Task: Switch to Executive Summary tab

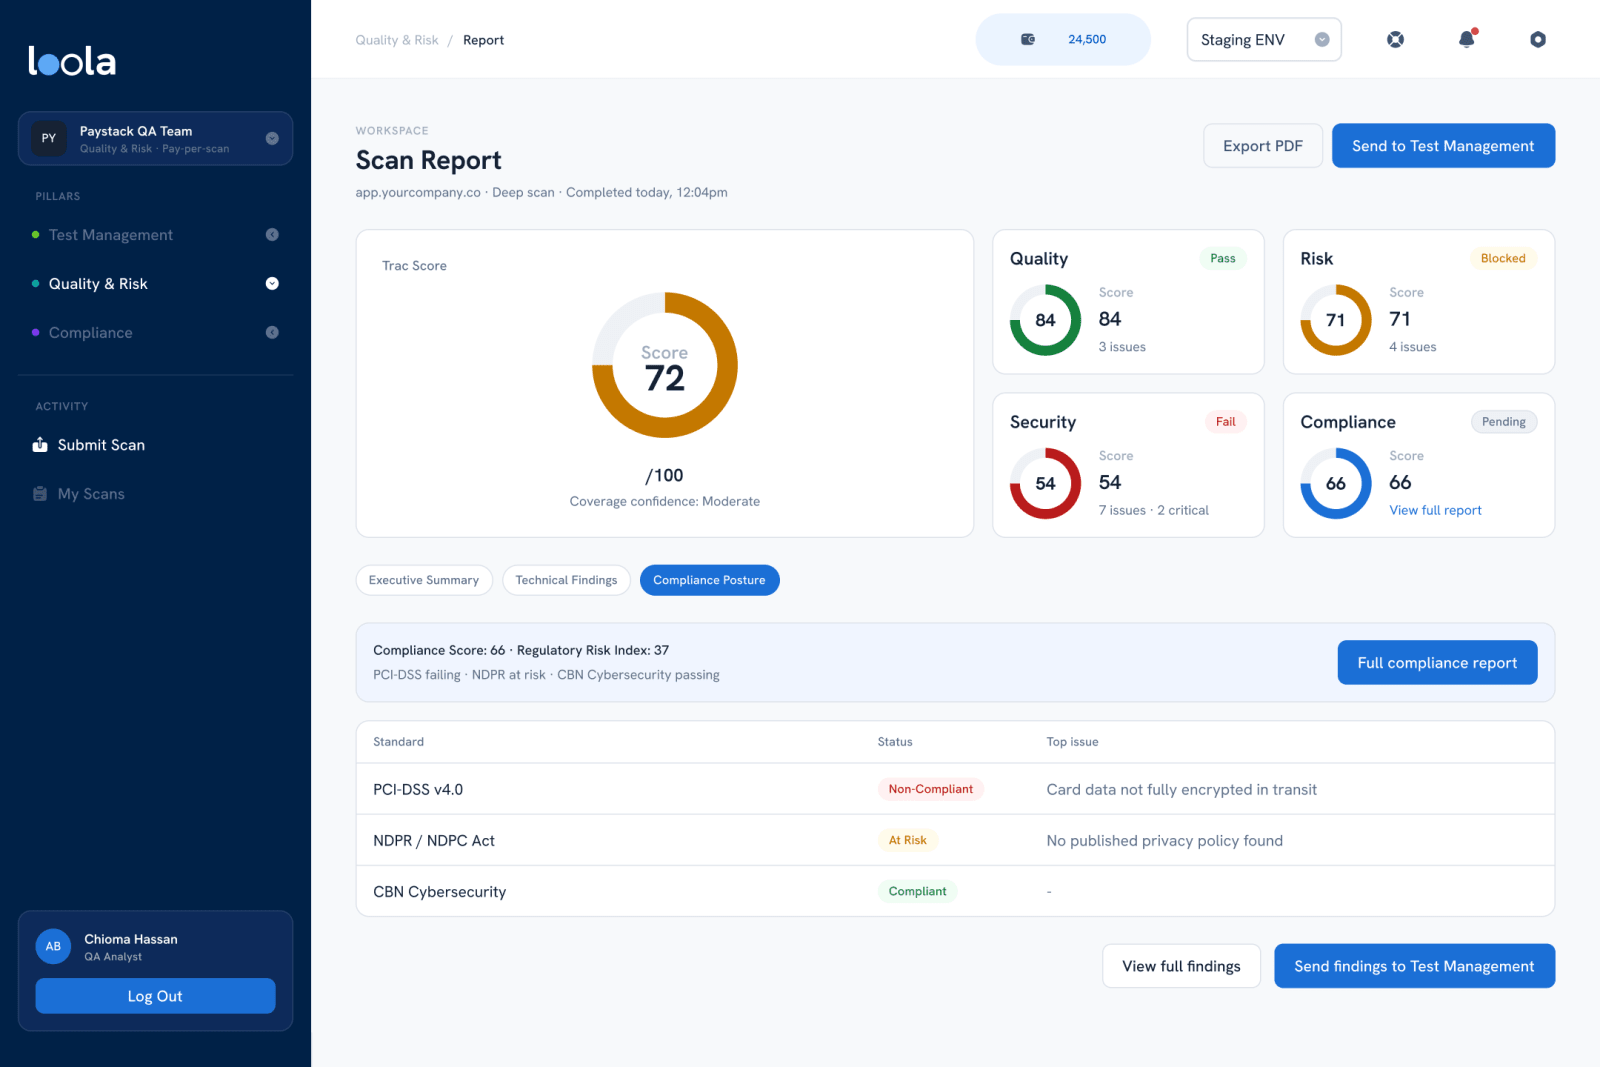Action: 424,580
